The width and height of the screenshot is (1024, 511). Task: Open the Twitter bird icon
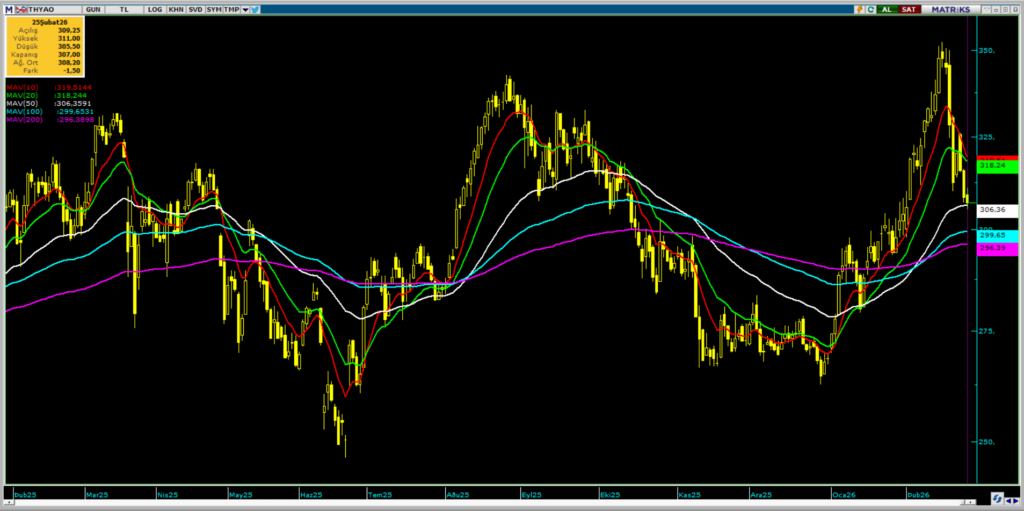pos(257,8)
